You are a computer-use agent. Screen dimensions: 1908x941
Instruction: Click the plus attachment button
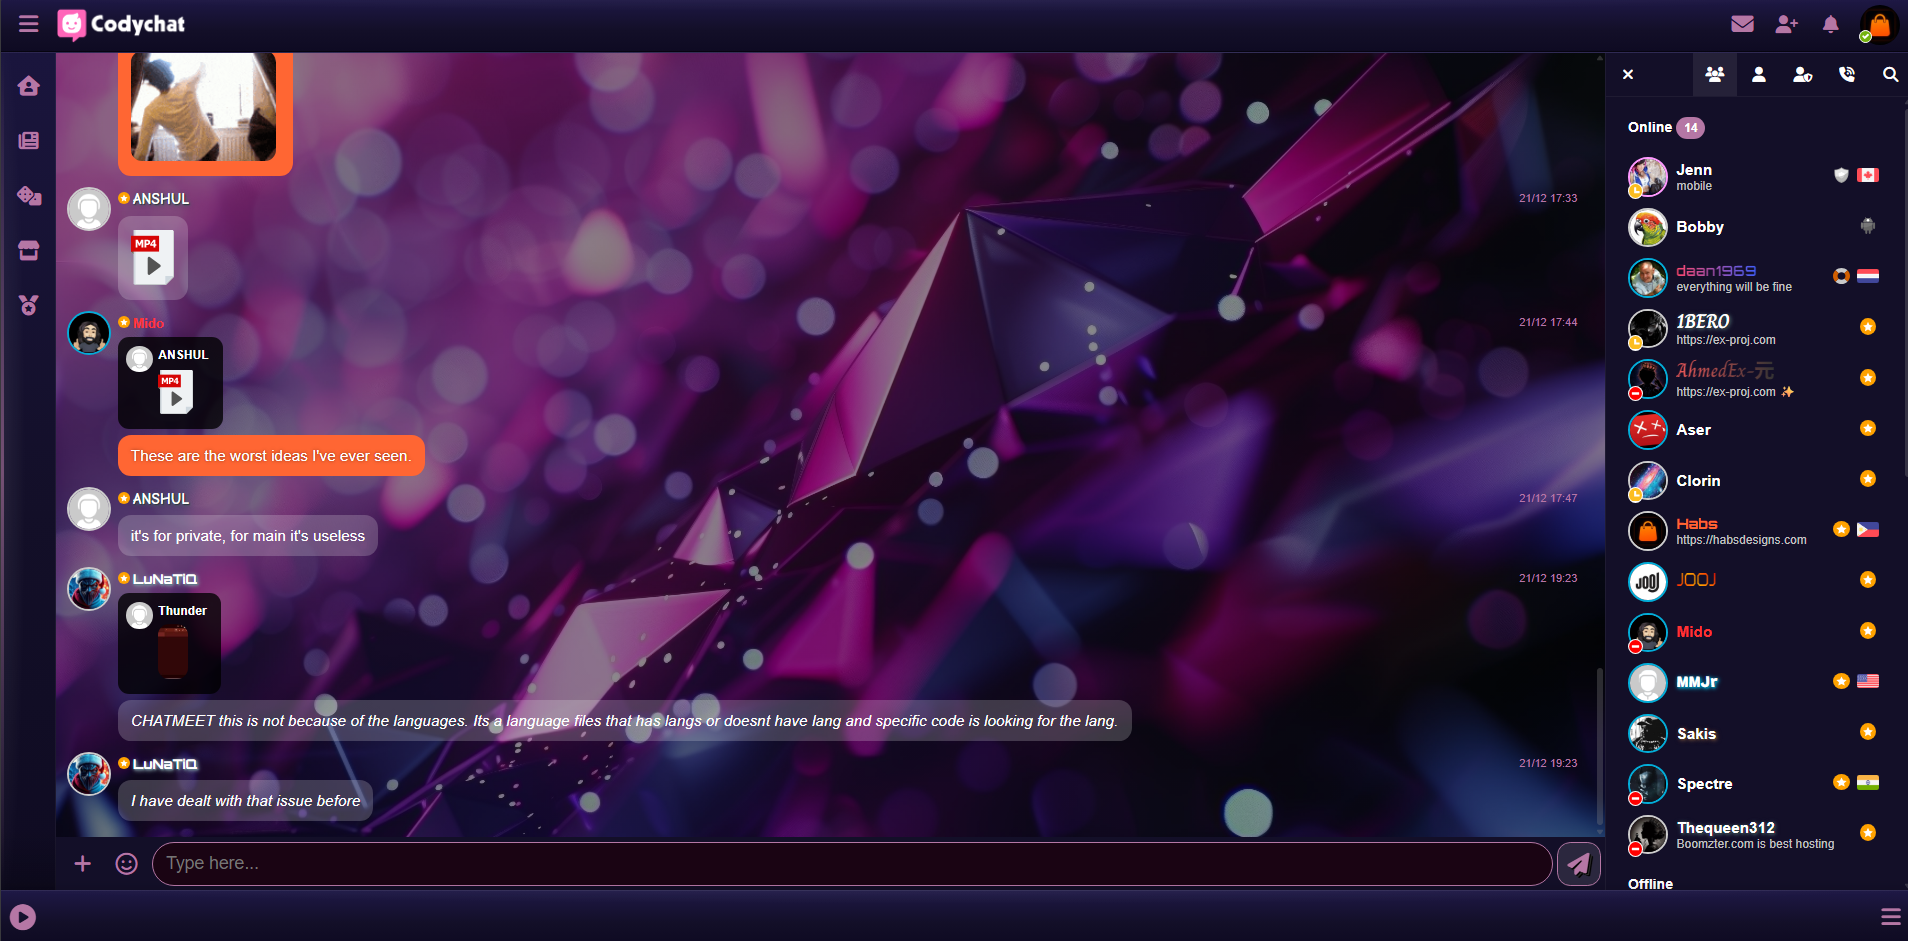(x=83, y=863)
